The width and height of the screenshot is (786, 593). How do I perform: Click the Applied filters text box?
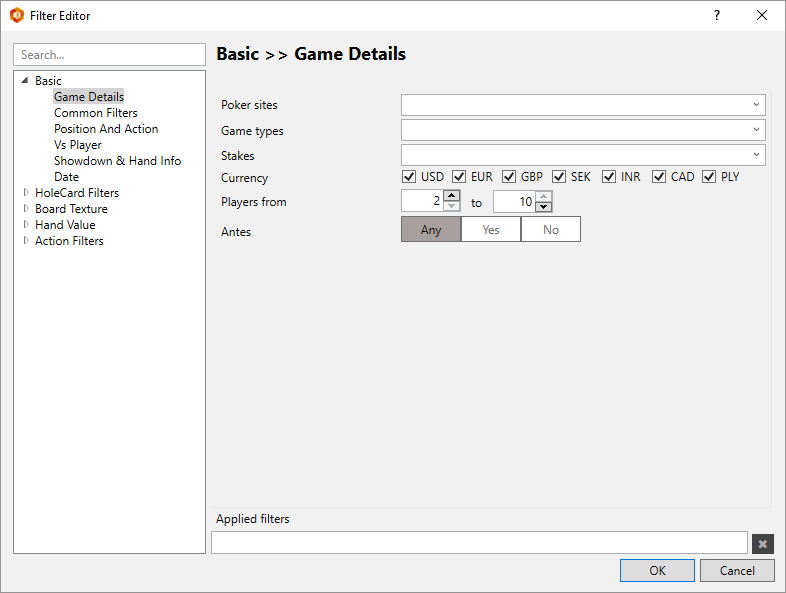pos(479,543)
